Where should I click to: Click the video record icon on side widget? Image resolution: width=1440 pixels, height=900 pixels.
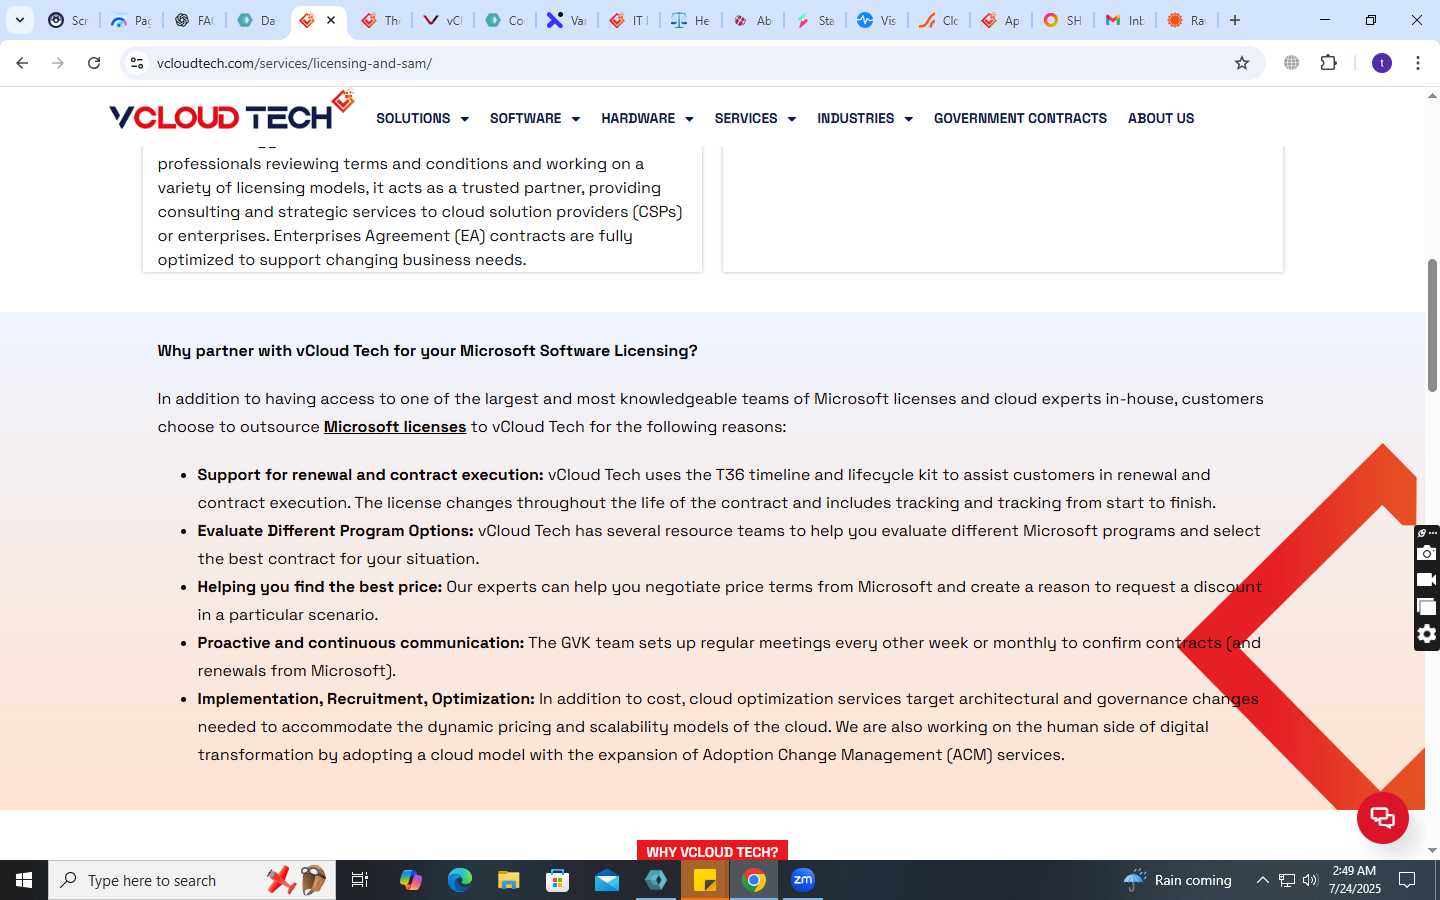click(1427, 580)
